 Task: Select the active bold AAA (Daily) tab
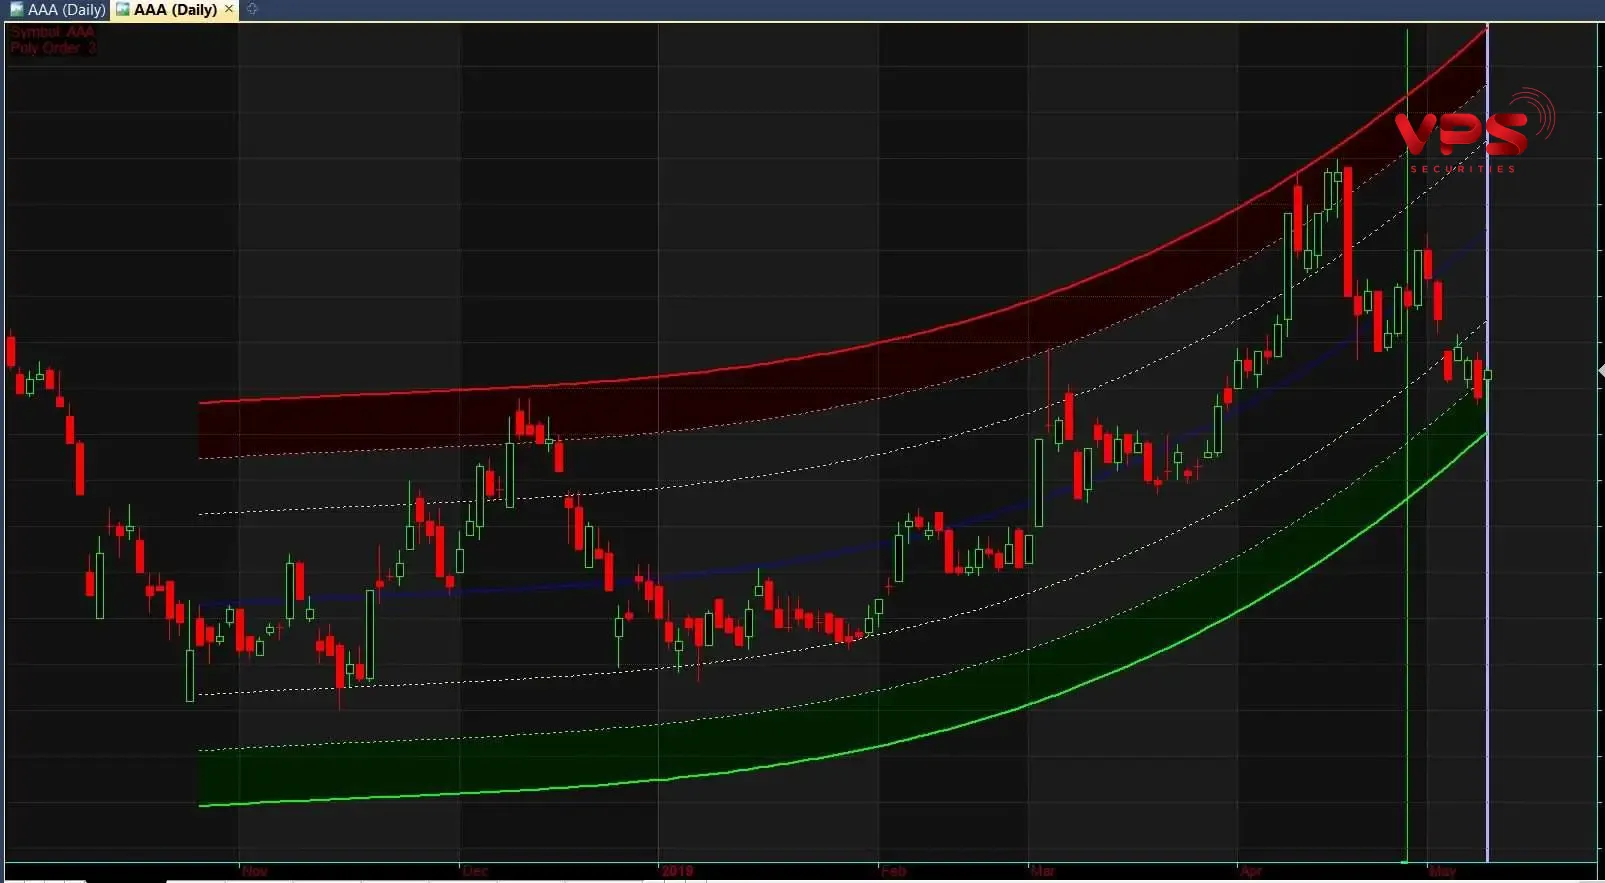click(175, 10)
